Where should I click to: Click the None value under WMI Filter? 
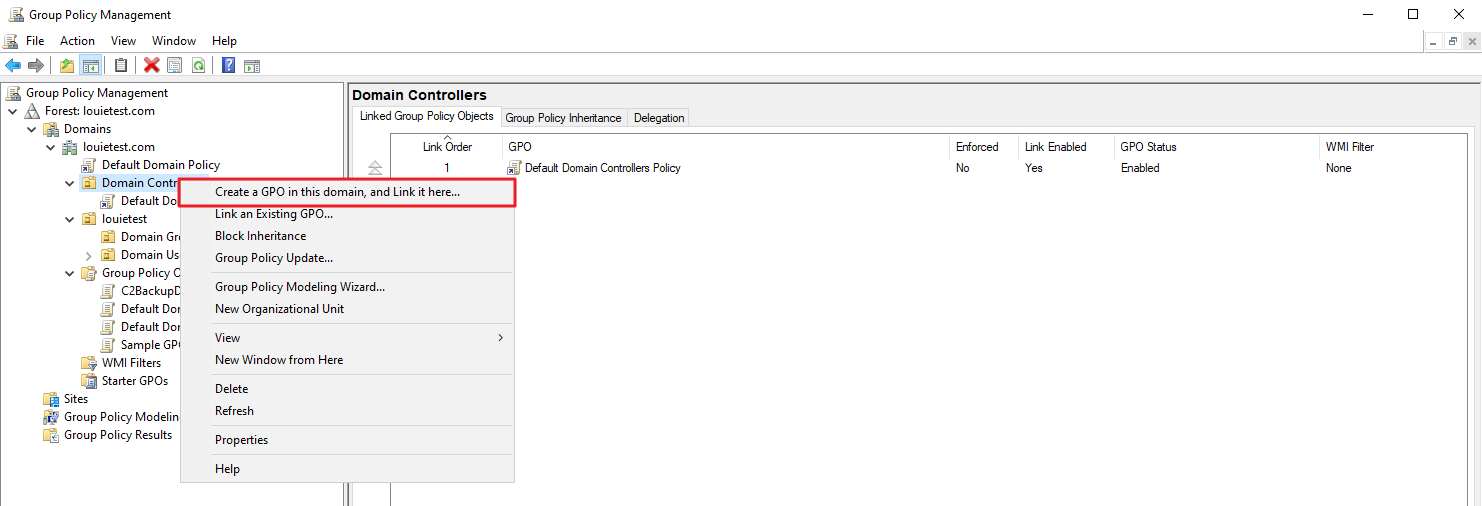tap(1338, 168)
